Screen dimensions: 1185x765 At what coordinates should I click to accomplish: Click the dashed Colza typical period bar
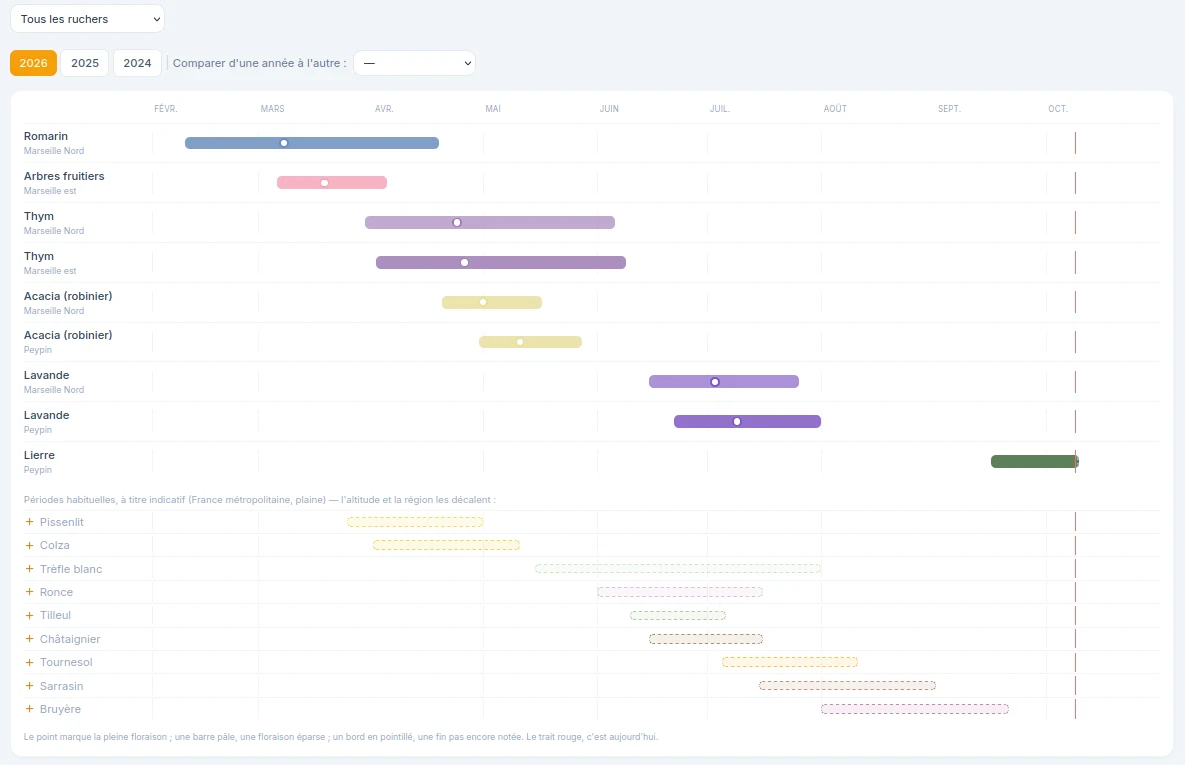pos(446,545)
